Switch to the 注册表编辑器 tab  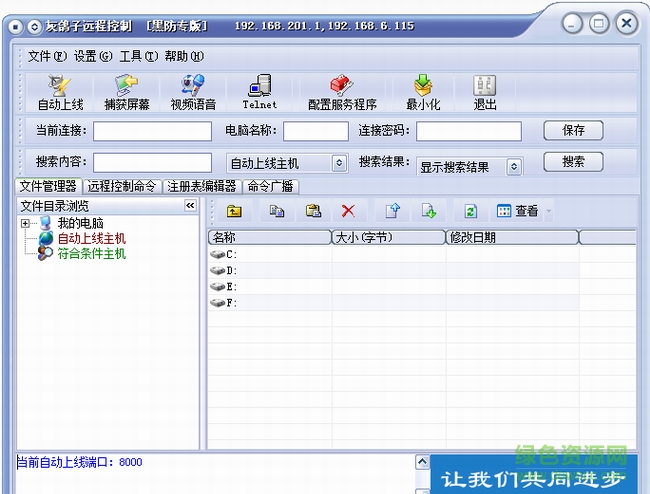pyautogui.click(x=201, y=186)
